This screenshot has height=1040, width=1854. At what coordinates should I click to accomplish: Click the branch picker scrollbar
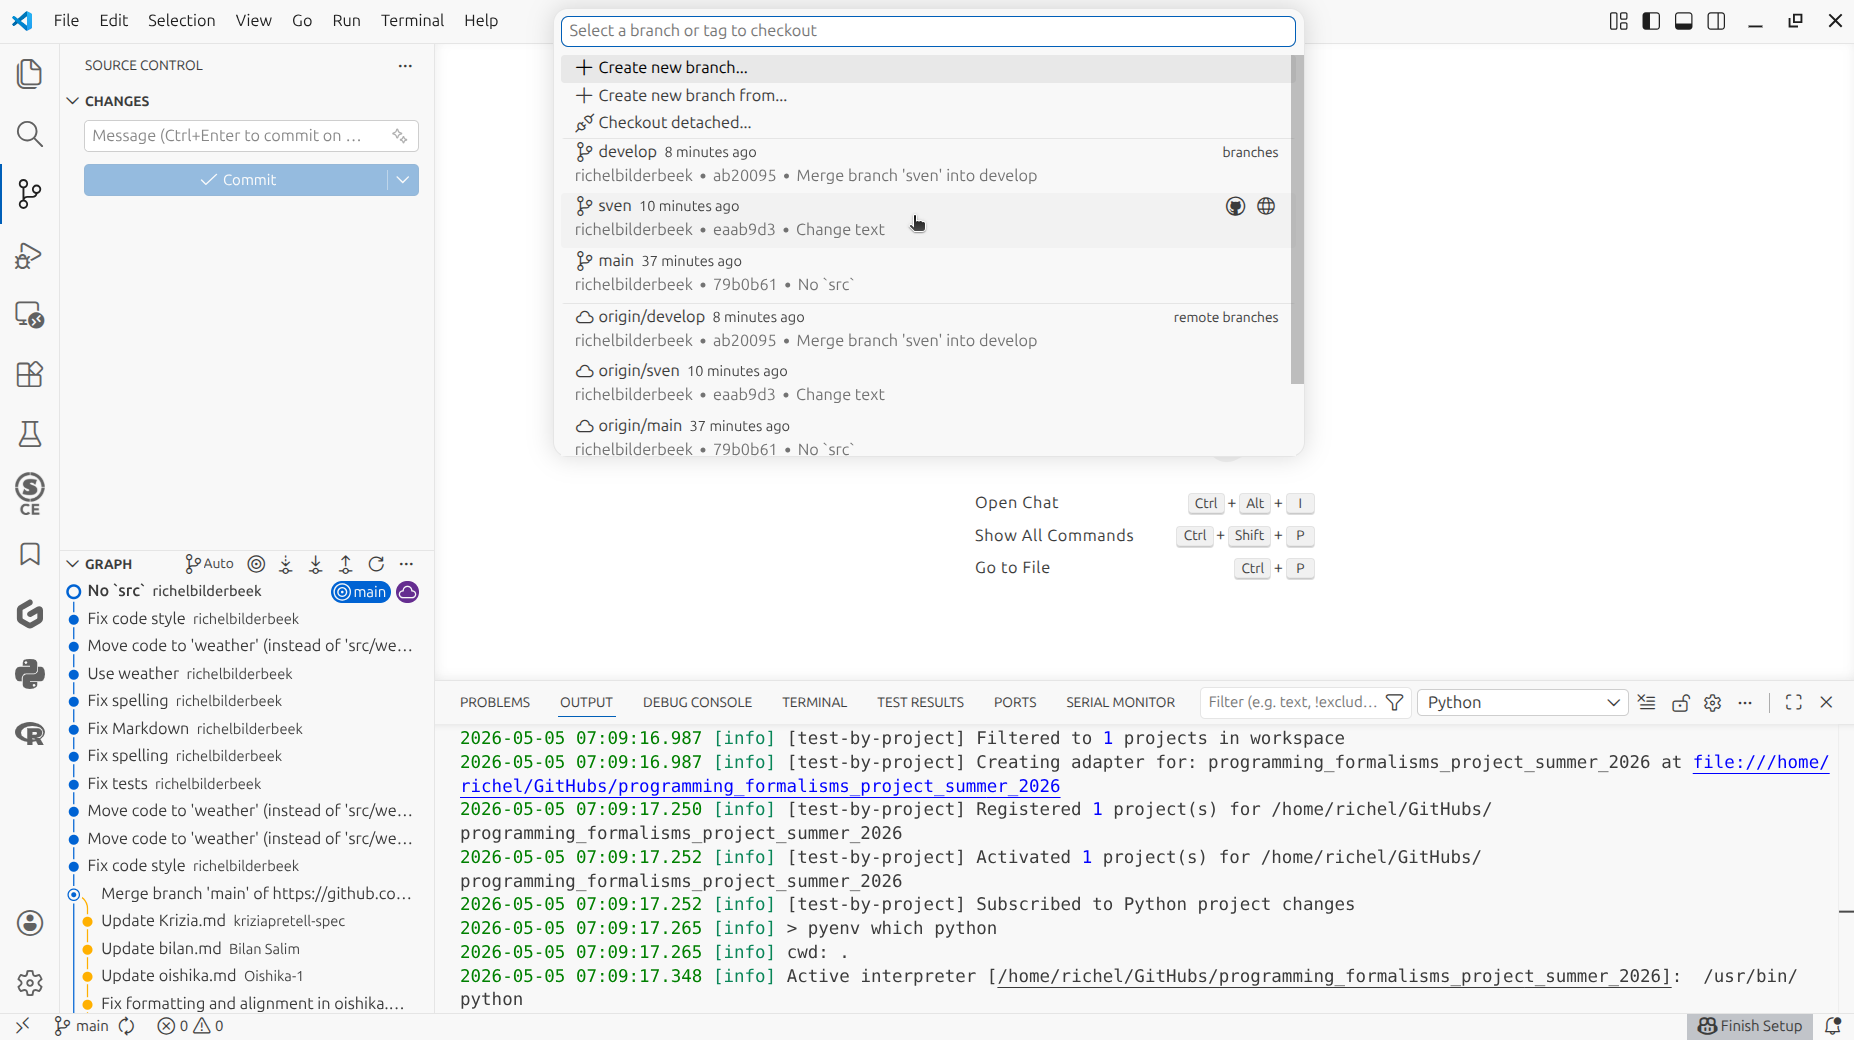[1297, 220]
